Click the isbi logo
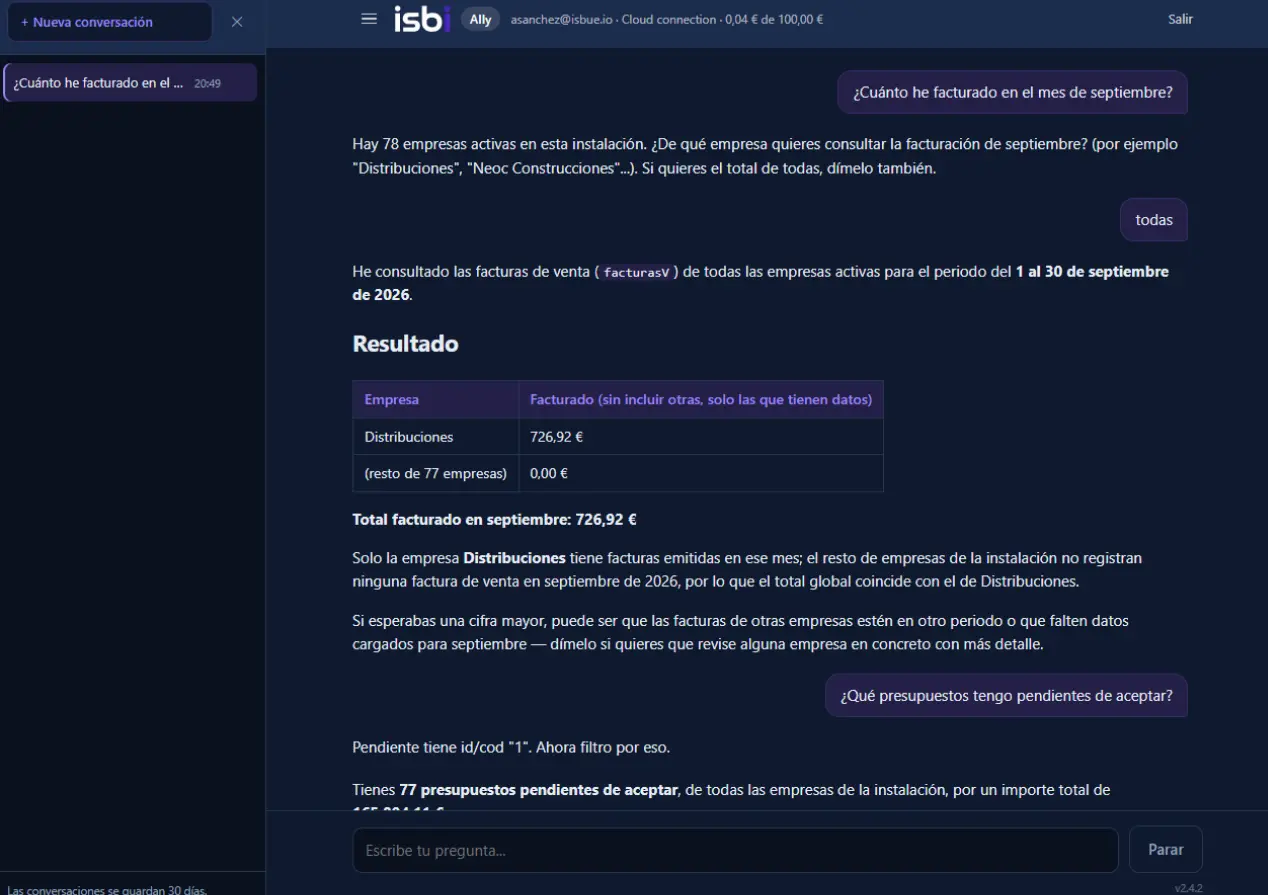This screenshot has width=1268, height=895. 422,19
